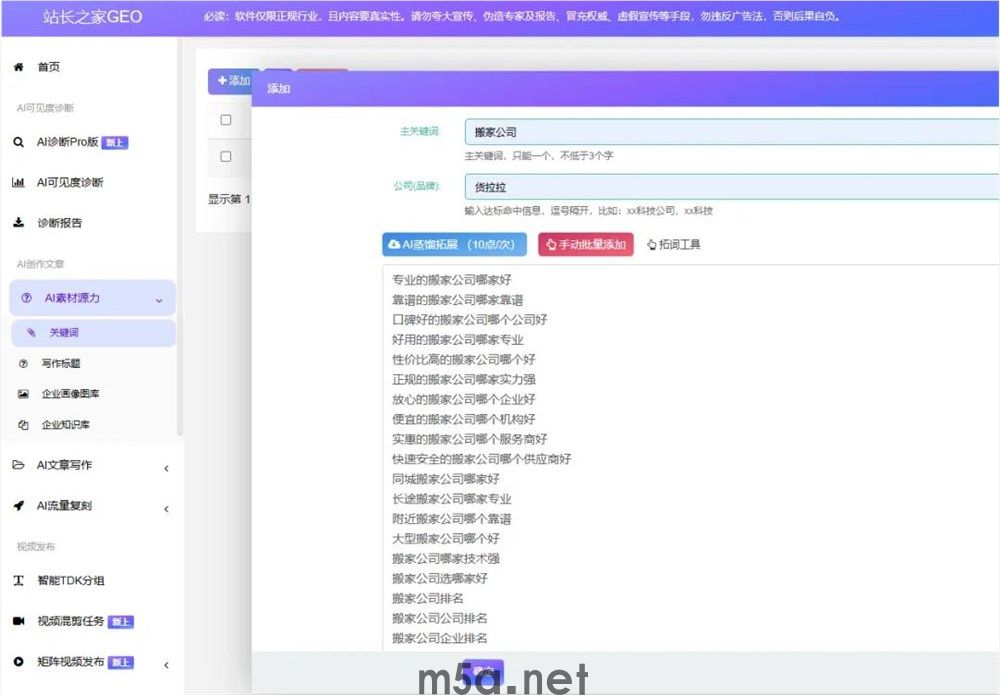Click the line 性价比高的搬家公司哪个好
Screen dimensions: 1000x695
coord(464,359)
